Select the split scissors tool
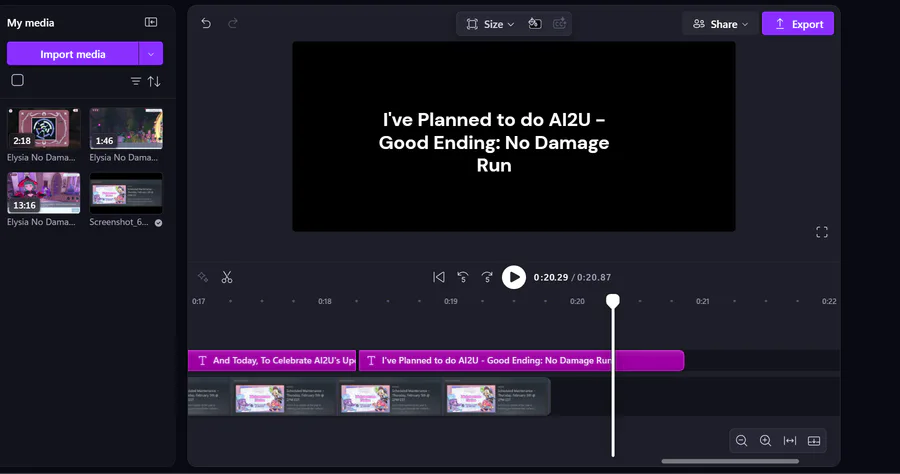The width and height of the screenshot is (900, 474). pos(227,277)
